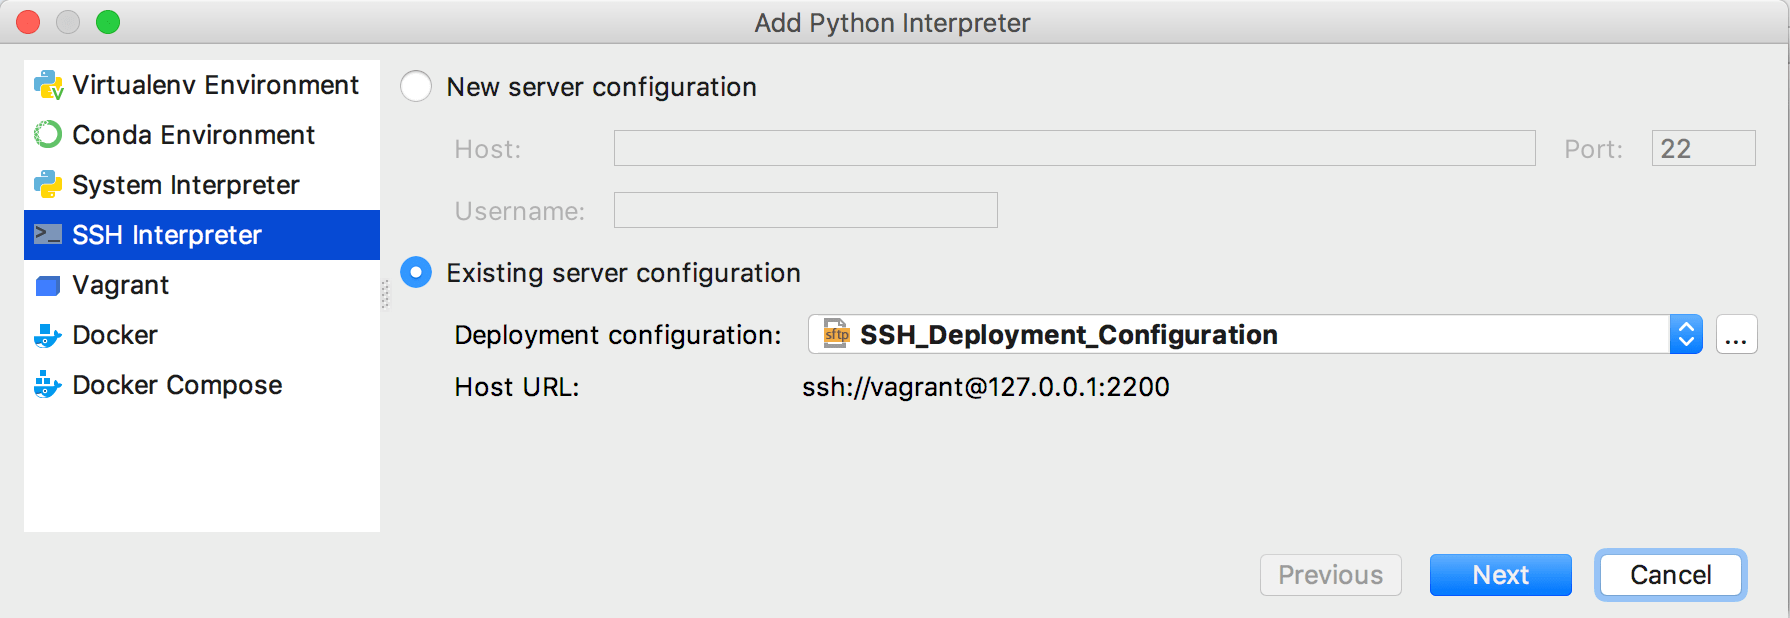Viewport: 1790px width, 618px height.
Task: Click the Docker Compose icon
Action: pos(48,385)
